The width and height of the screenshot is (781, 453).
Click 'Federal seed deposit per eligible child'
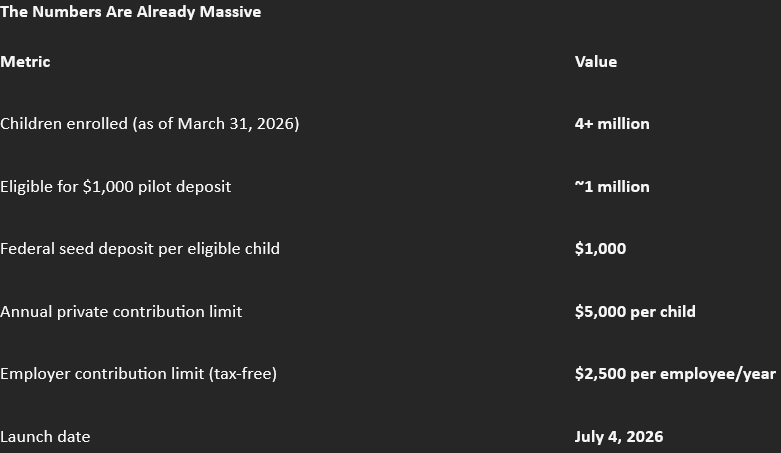(140, 249)
